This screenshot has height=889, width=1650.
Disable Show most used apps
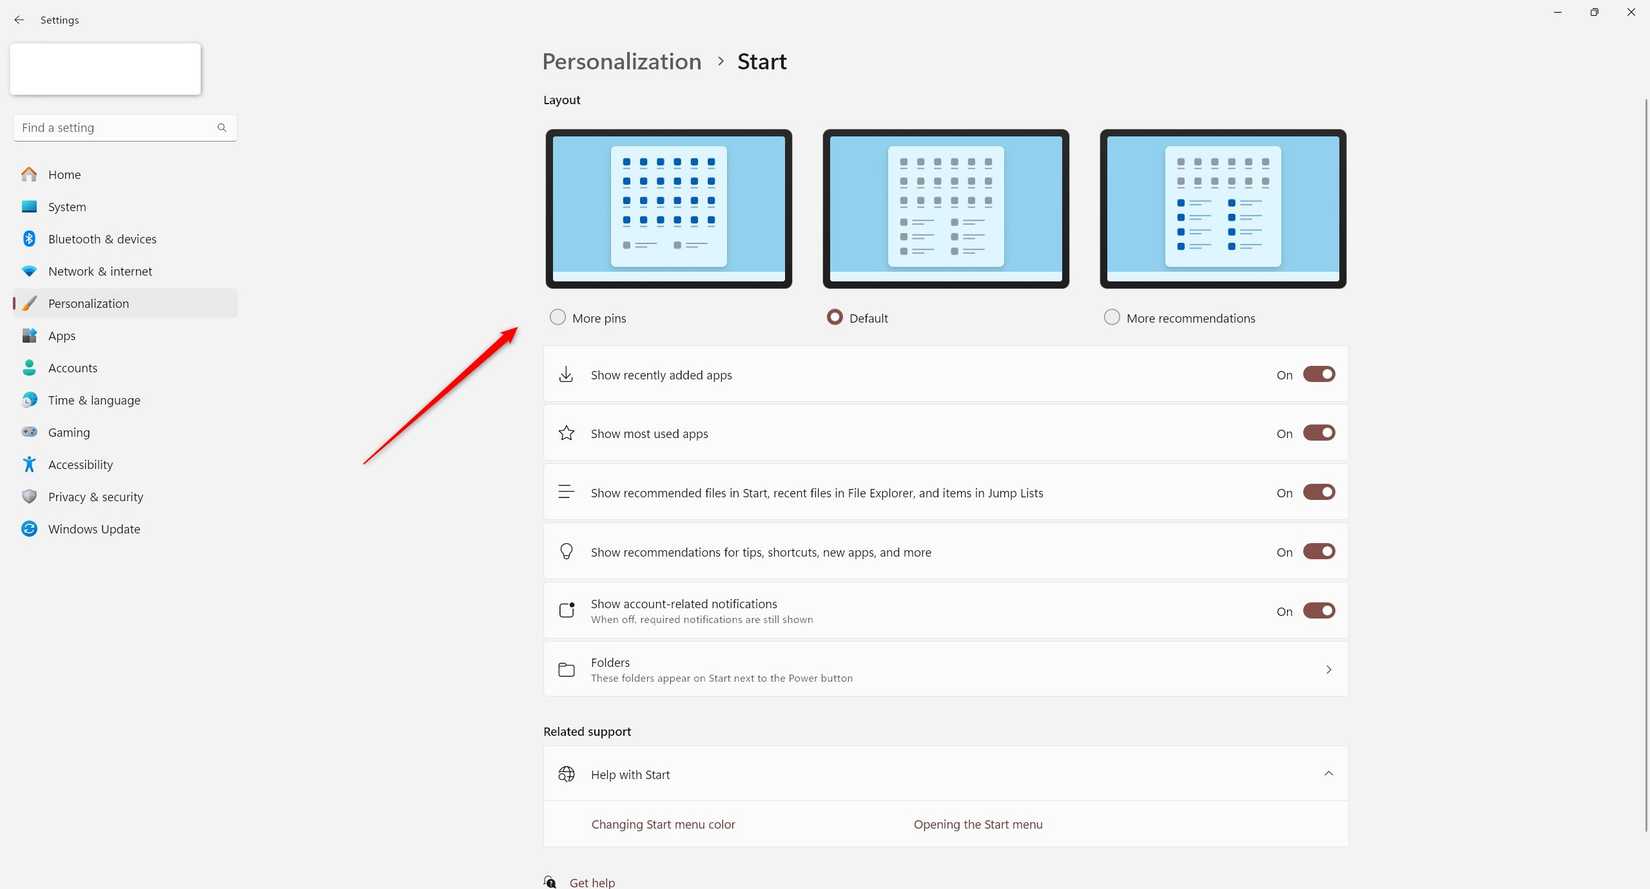tap(1318, 432)
